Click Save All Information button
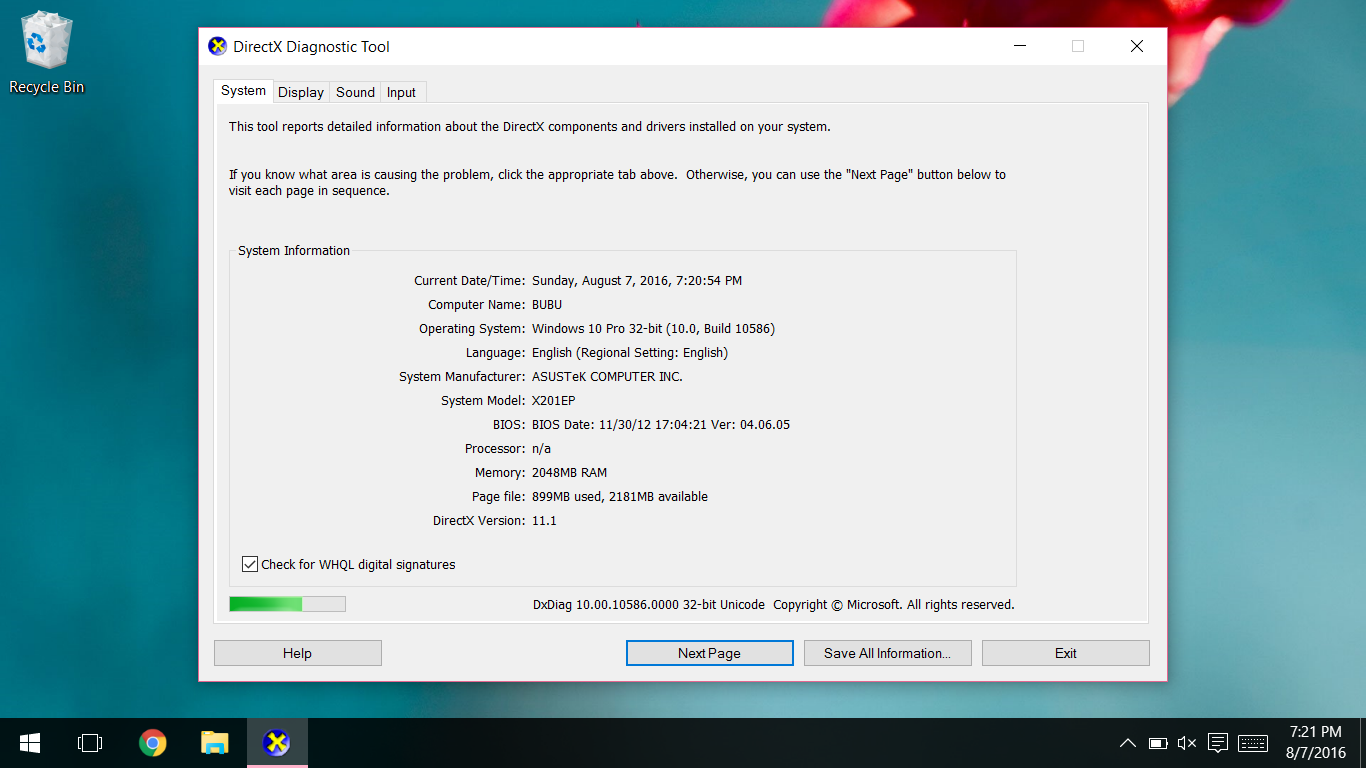The width and height of the screenshot is (1366, 768). [887, 653]
